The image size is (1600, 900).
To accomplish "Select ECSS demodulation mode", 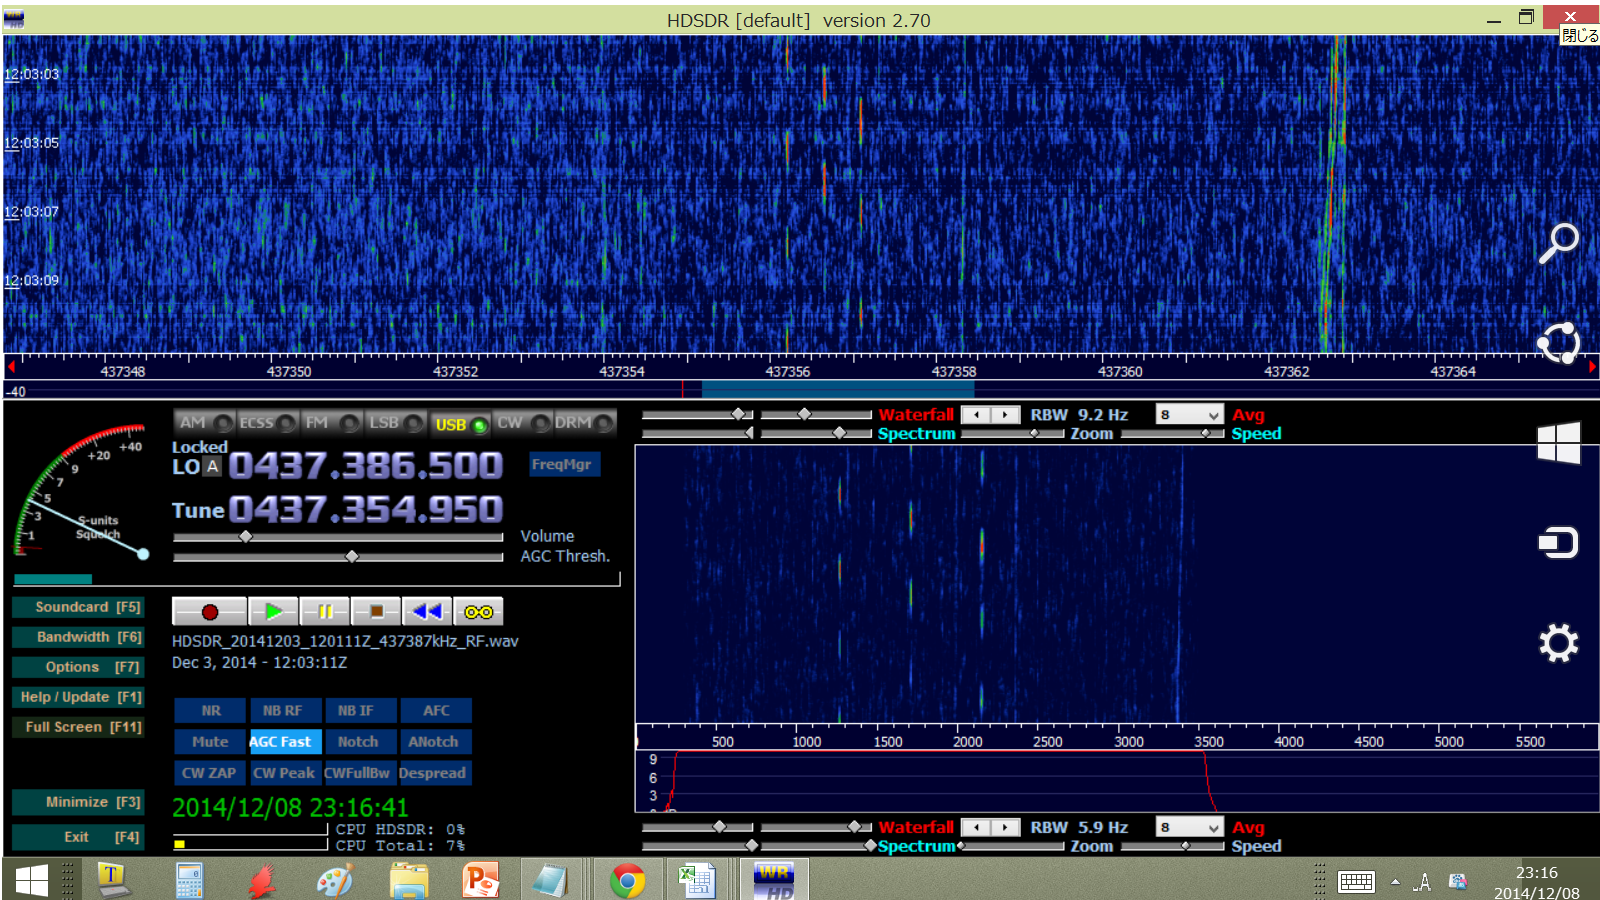I will coord(267,423).
